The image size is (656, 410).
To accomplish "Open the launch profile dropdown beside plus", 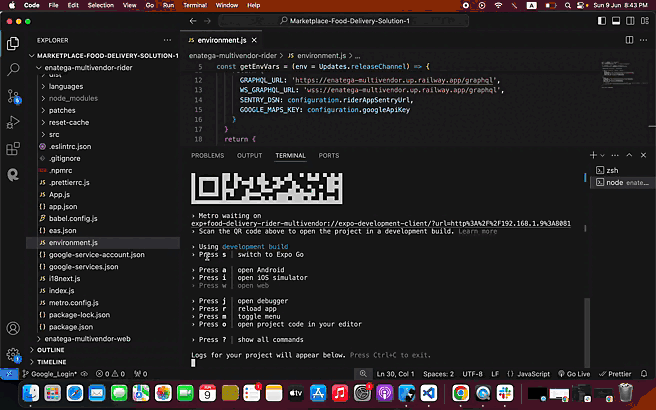I will coord(603,156).
